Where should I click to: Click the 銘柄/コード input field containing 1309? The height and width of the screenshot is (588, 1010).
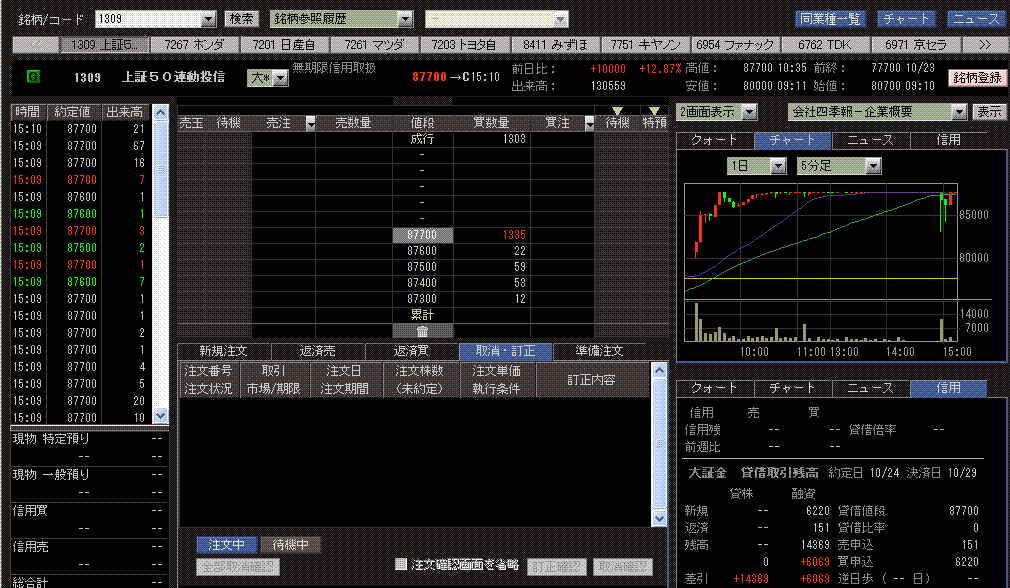coord(148,19)
